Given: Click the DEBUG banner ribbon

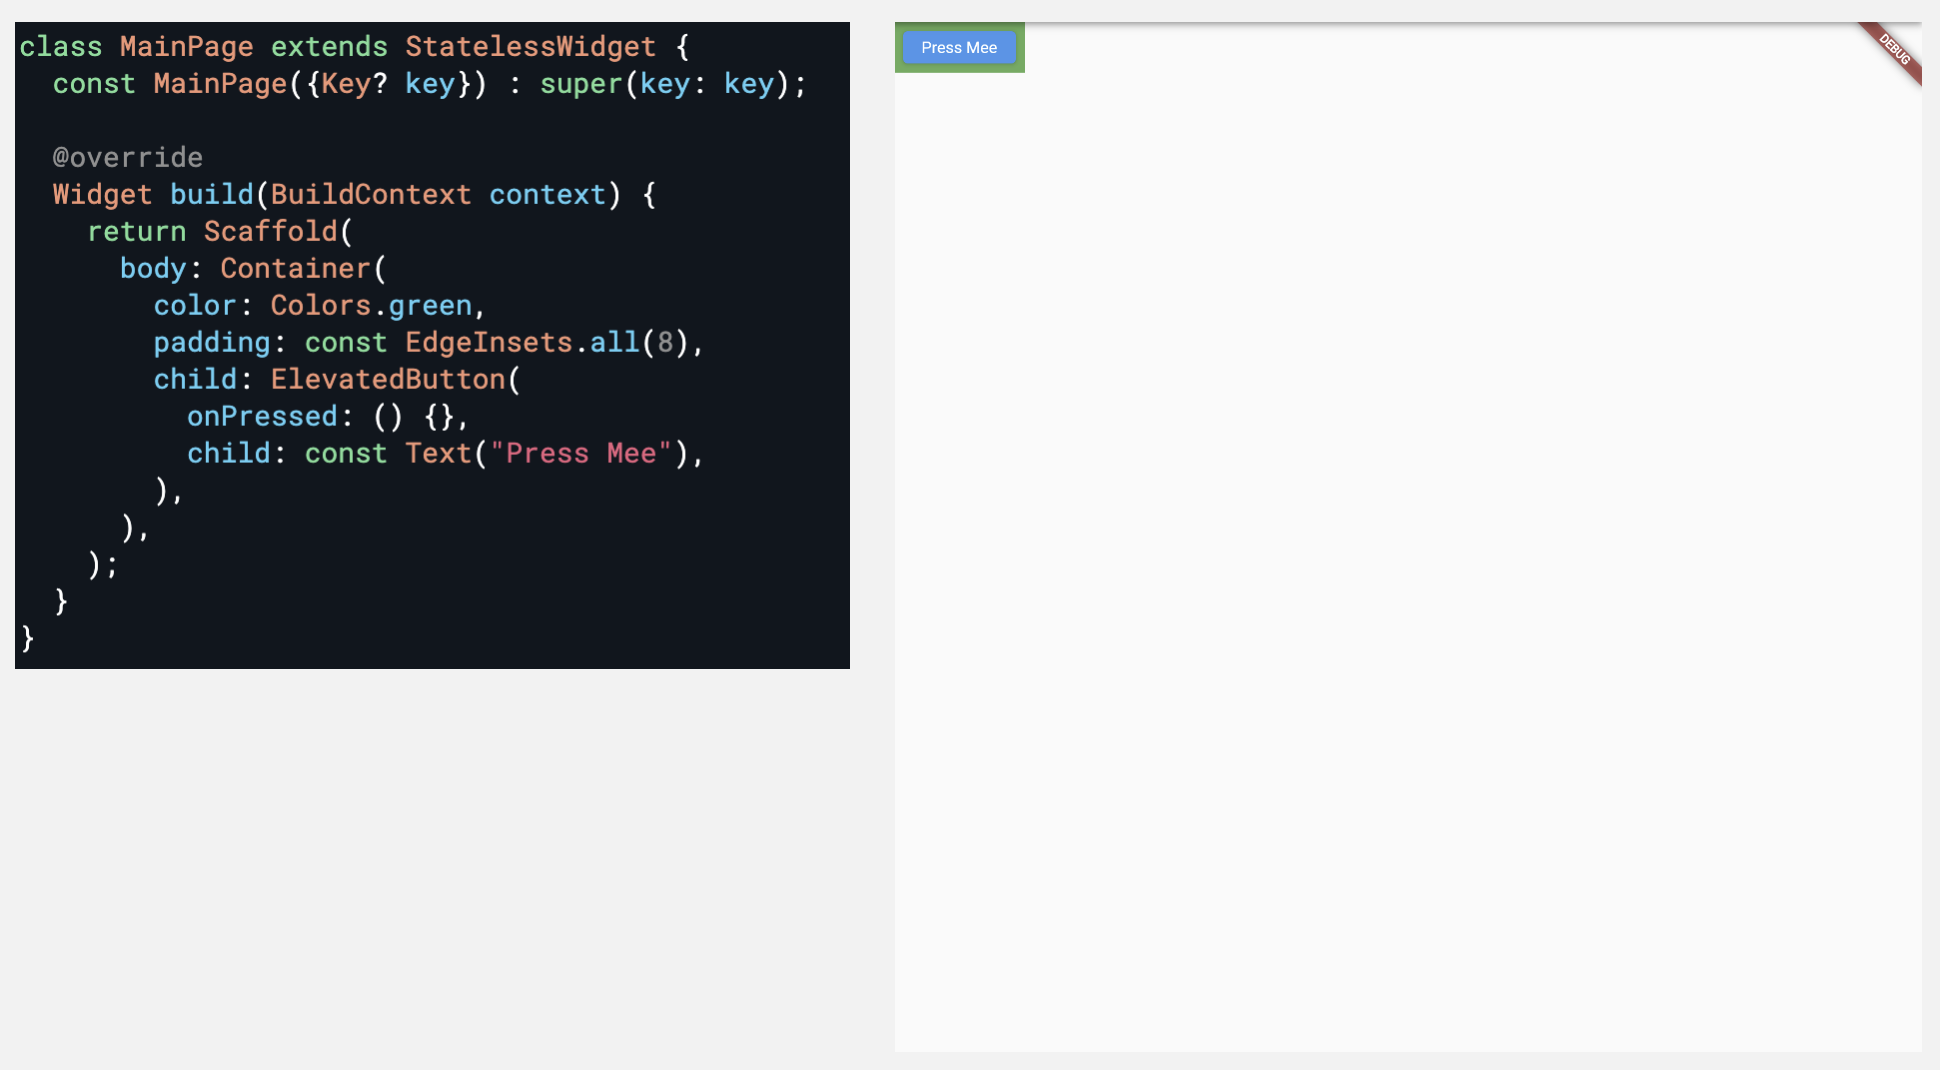Looking at the screenshot, I should click(1894, 49).
